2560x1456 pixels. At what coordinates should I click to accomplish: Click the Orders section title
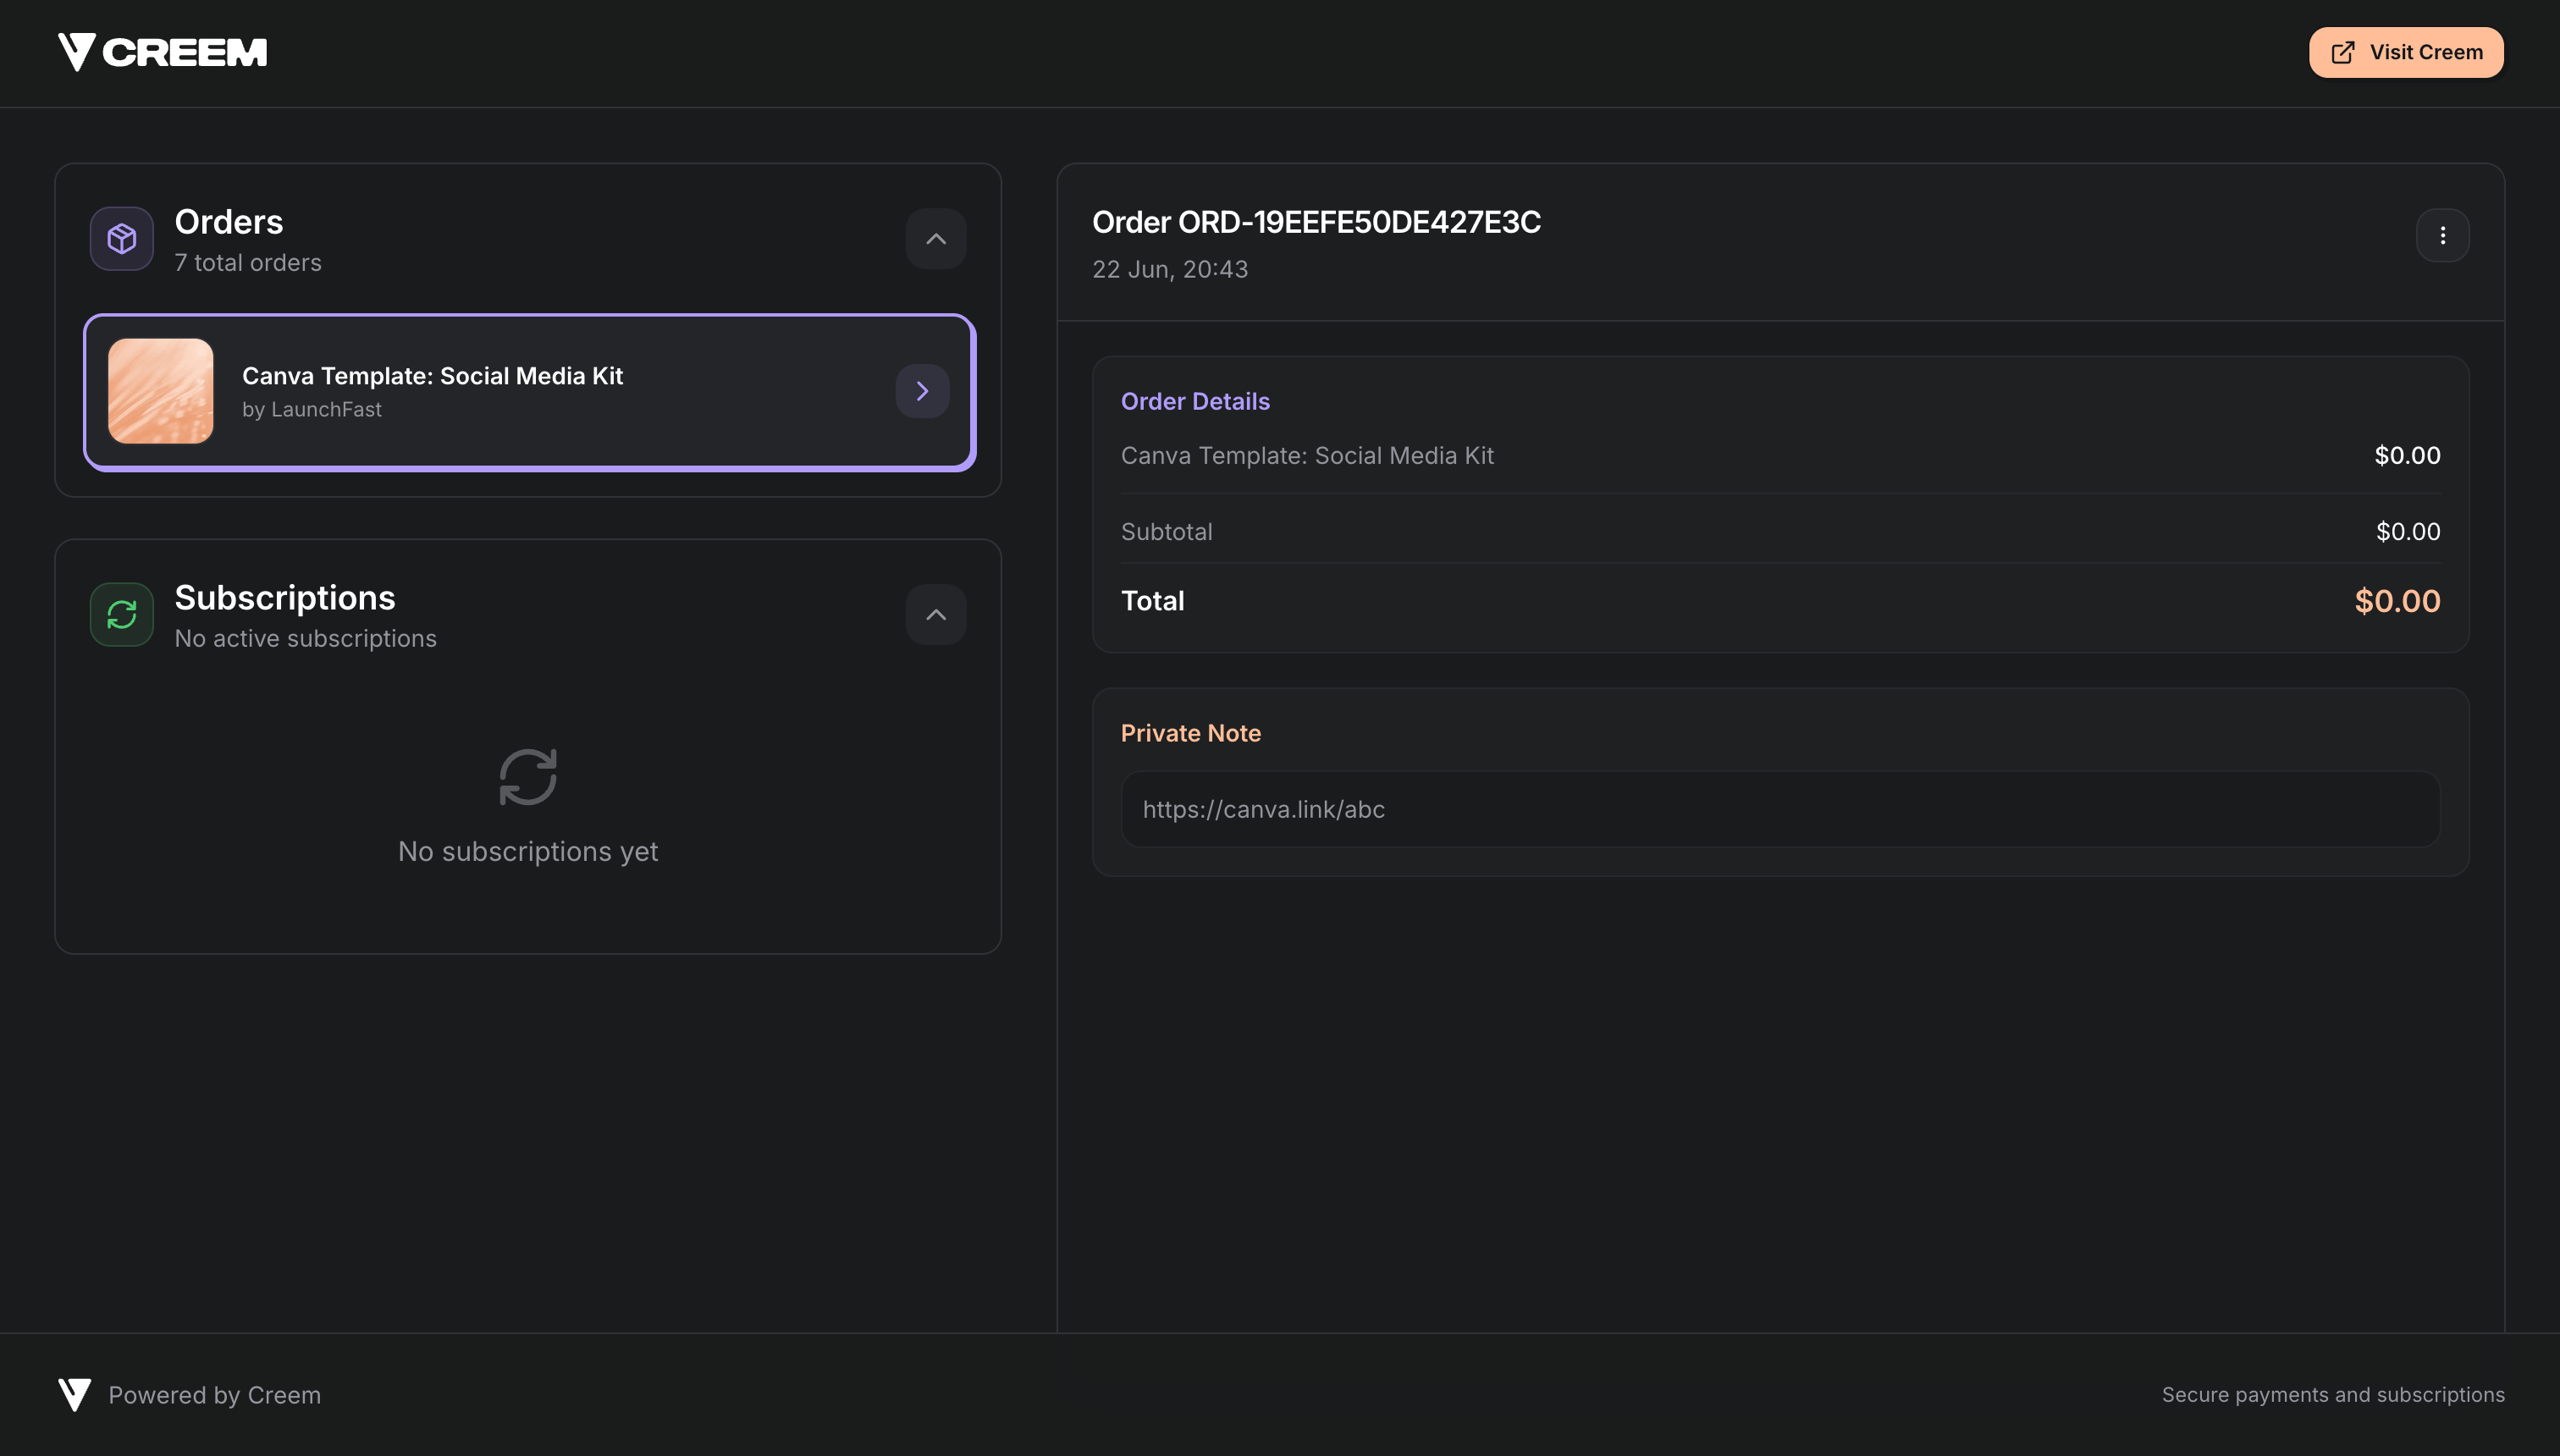[x=229, y=222]
